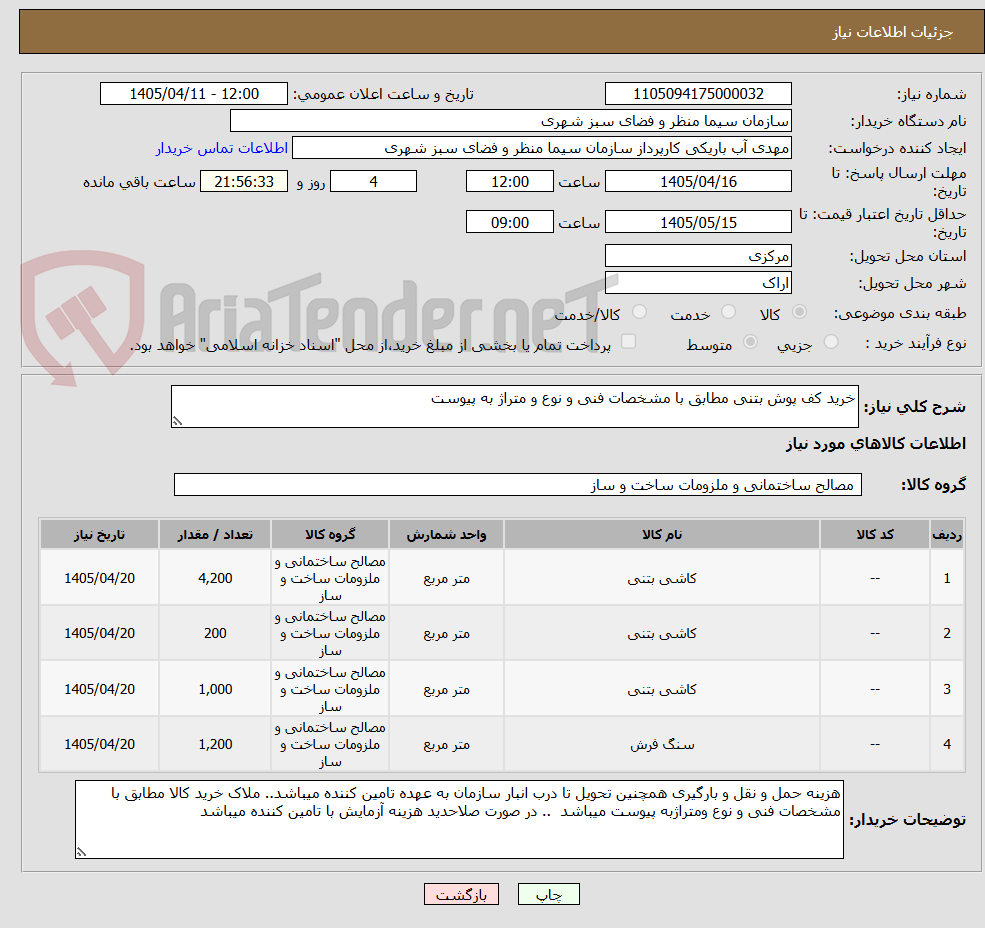Click the quantity cell 1,200

(x=215, y=745)
